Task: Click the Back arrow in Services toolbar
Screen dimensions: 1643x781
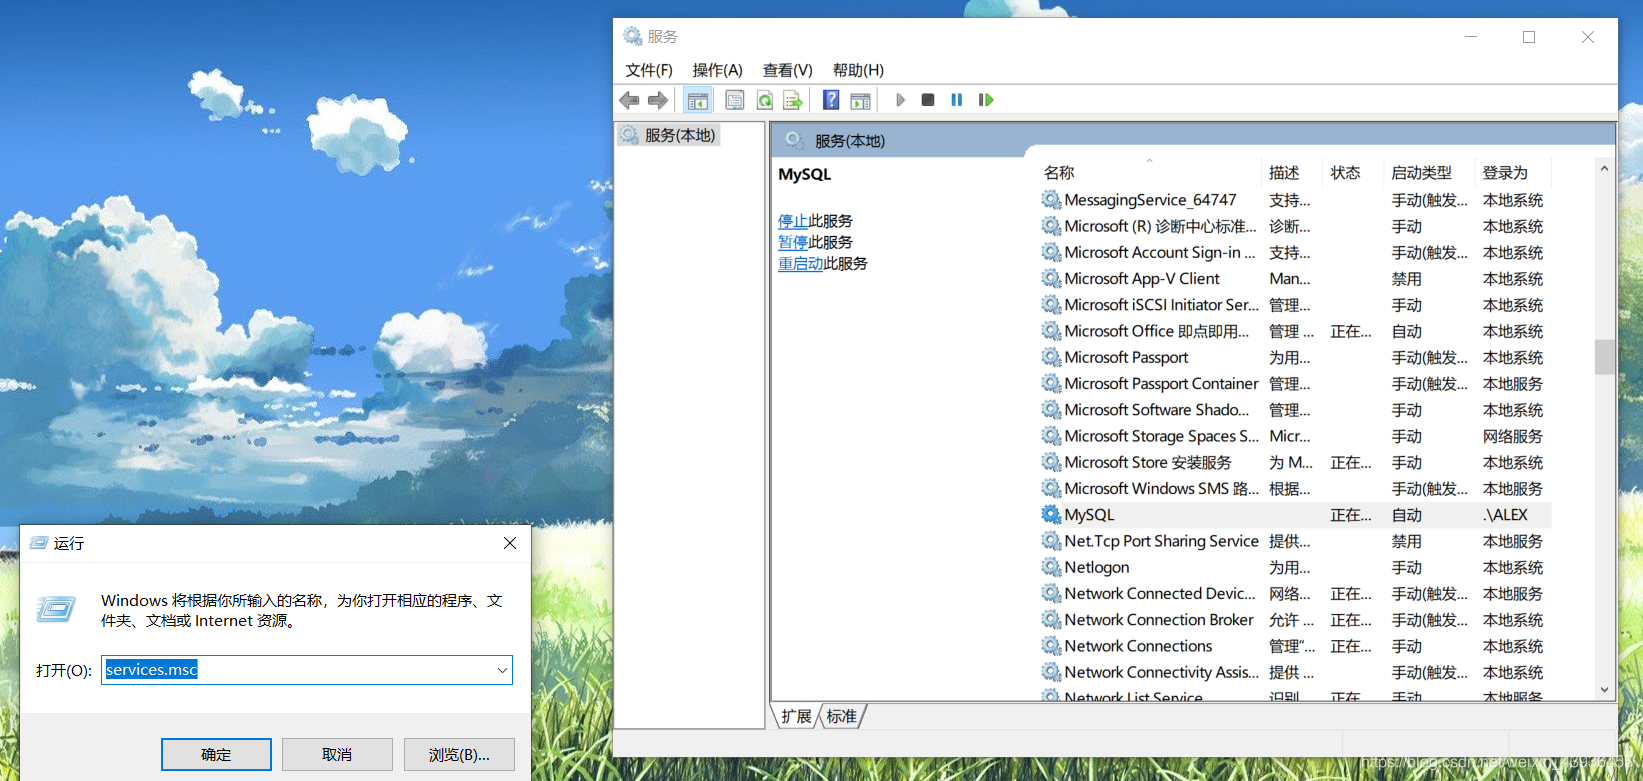Action: (629, 100)
